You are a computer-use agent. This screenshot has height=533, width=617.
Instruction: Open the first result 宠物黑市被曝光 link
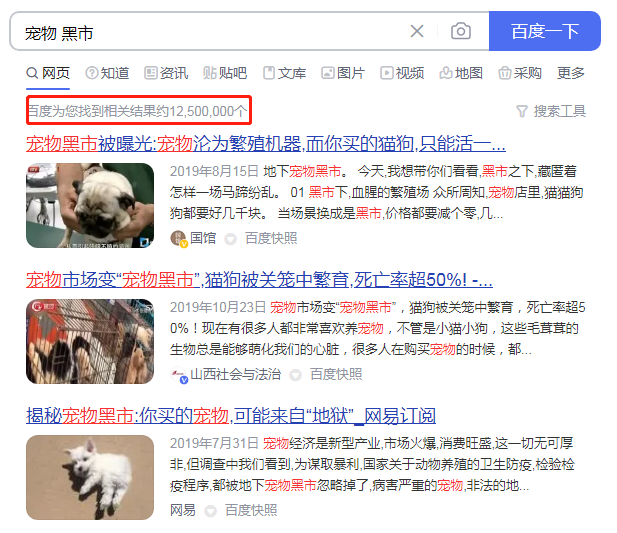pos(266,144)
